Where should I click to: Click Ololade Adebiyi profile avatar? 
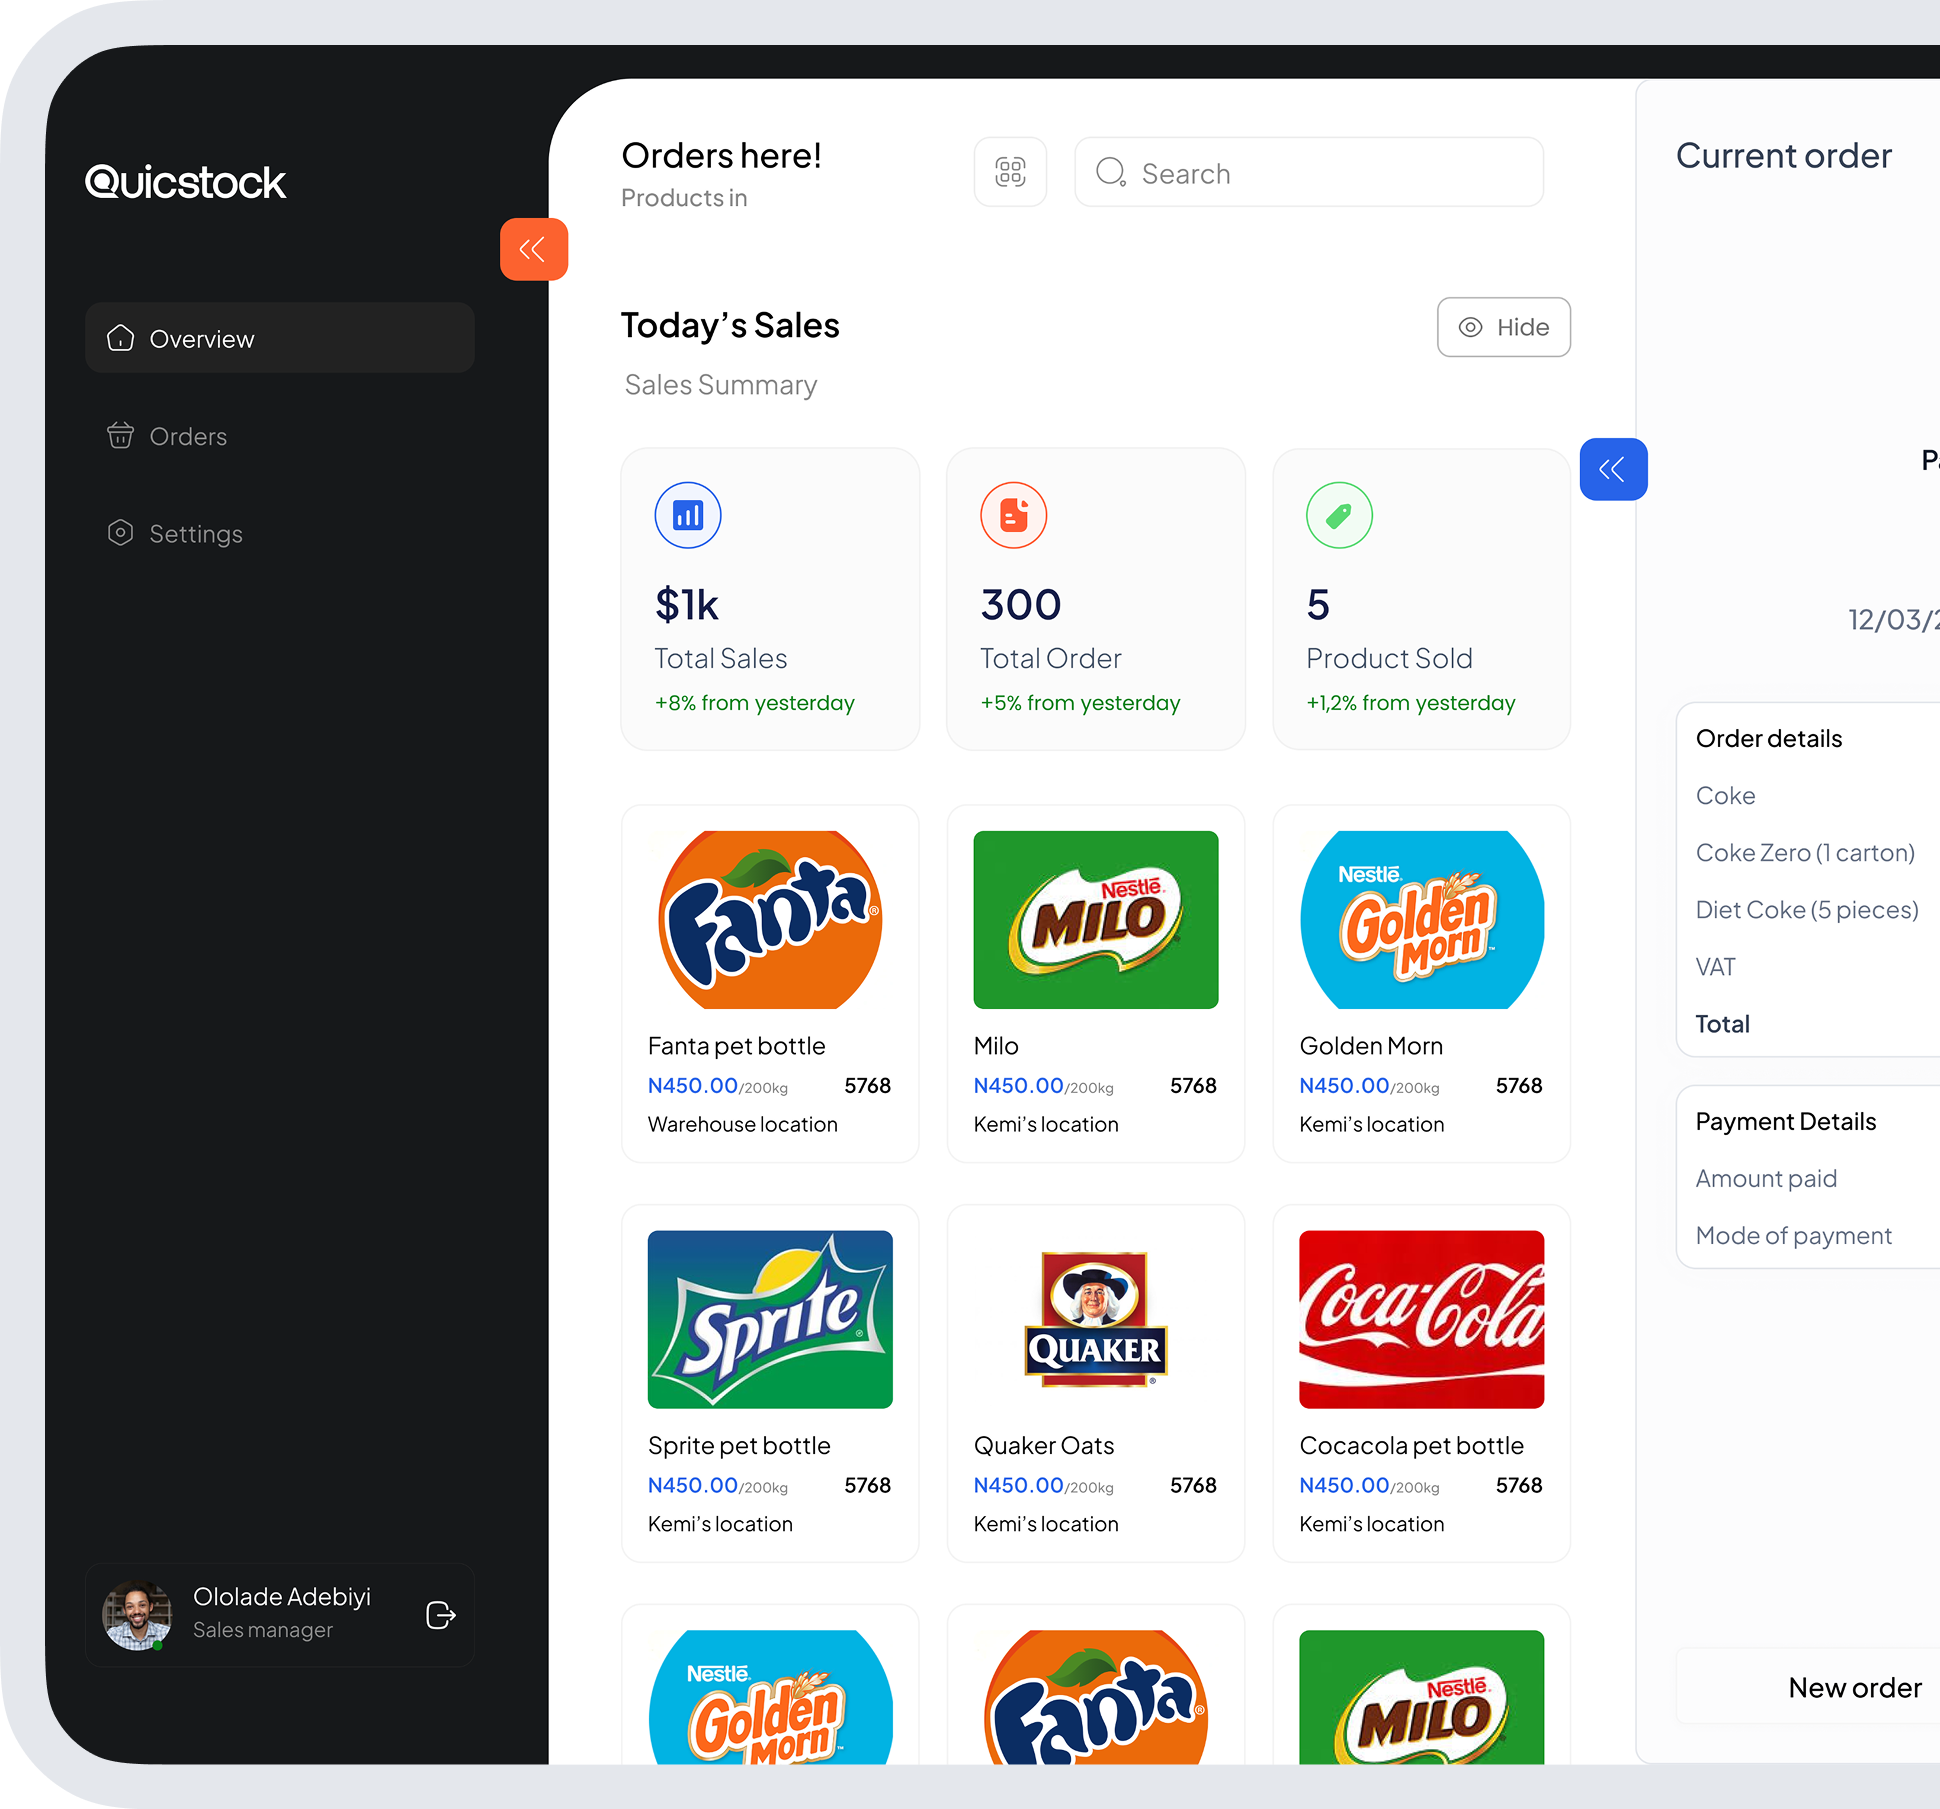click(137, 1615)
